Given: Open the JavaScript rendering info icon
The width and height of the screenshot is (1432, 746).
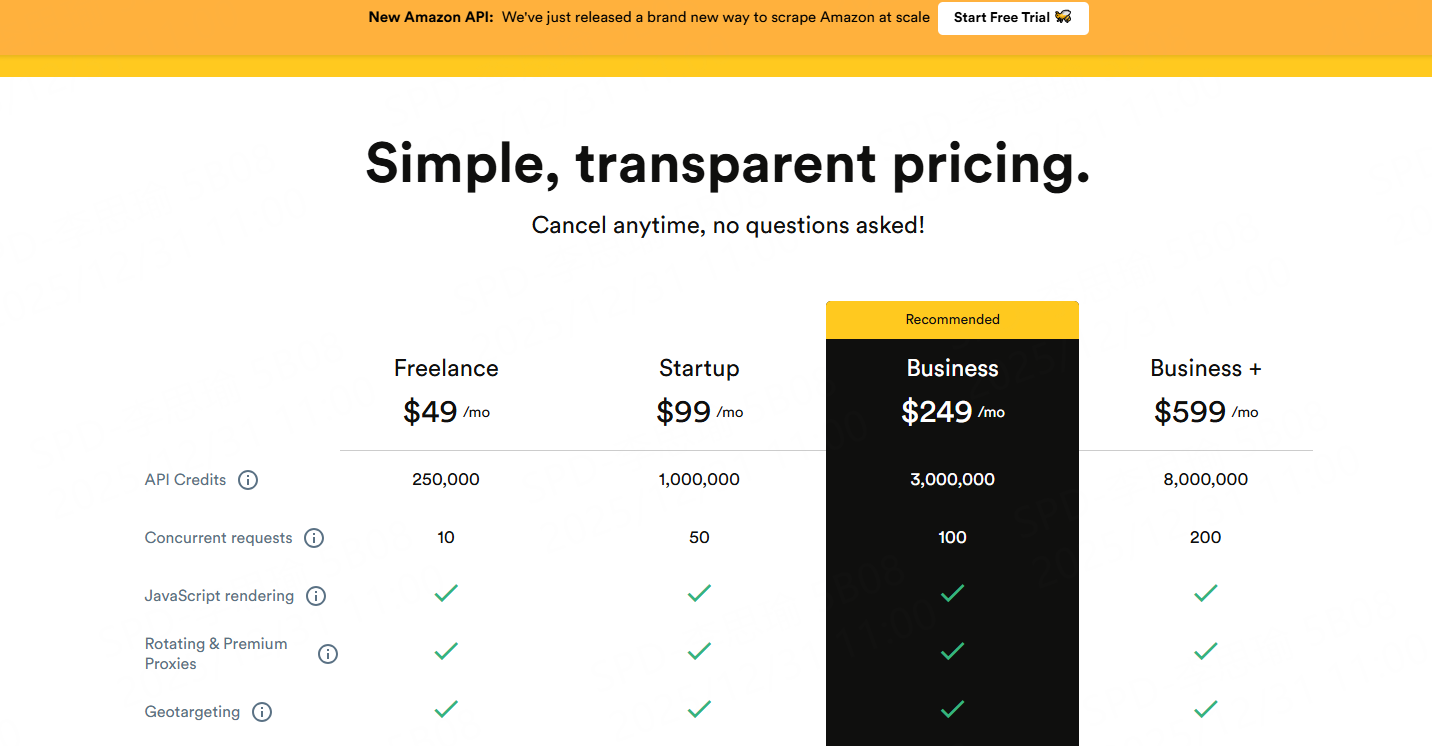Looking at the screenshot, I should point(316,595).
